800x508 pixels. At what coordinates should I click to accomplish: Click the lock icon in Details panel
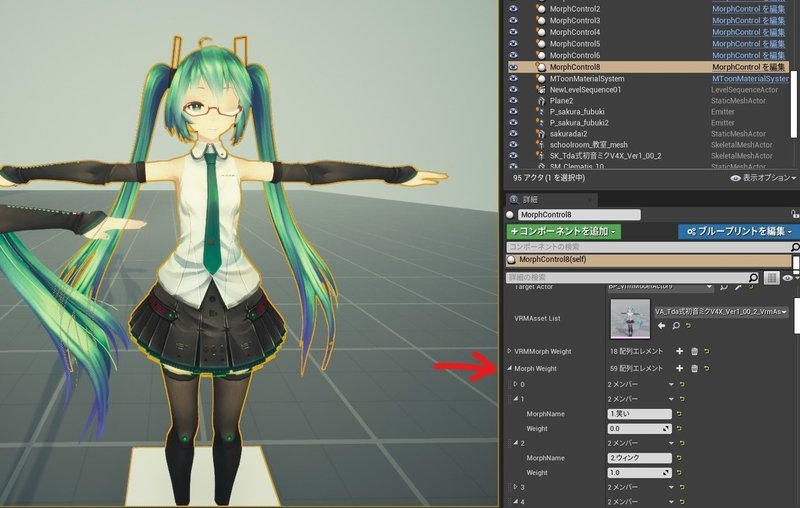[x=794, y=214]
